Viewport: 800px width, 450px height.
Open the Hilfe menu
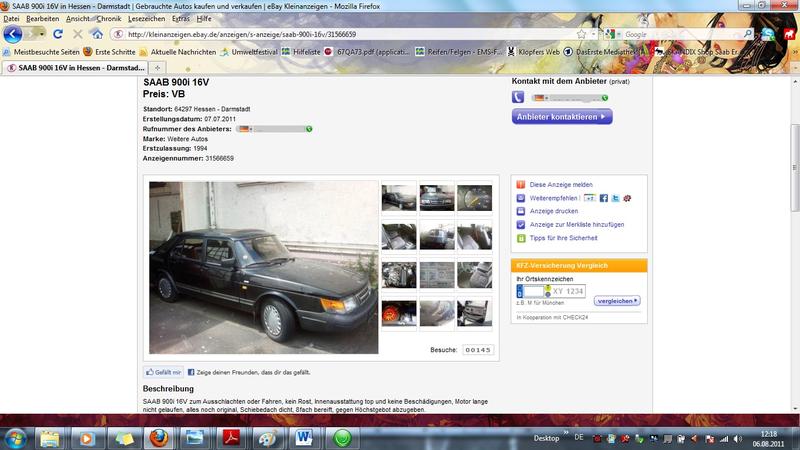(204, 19)
